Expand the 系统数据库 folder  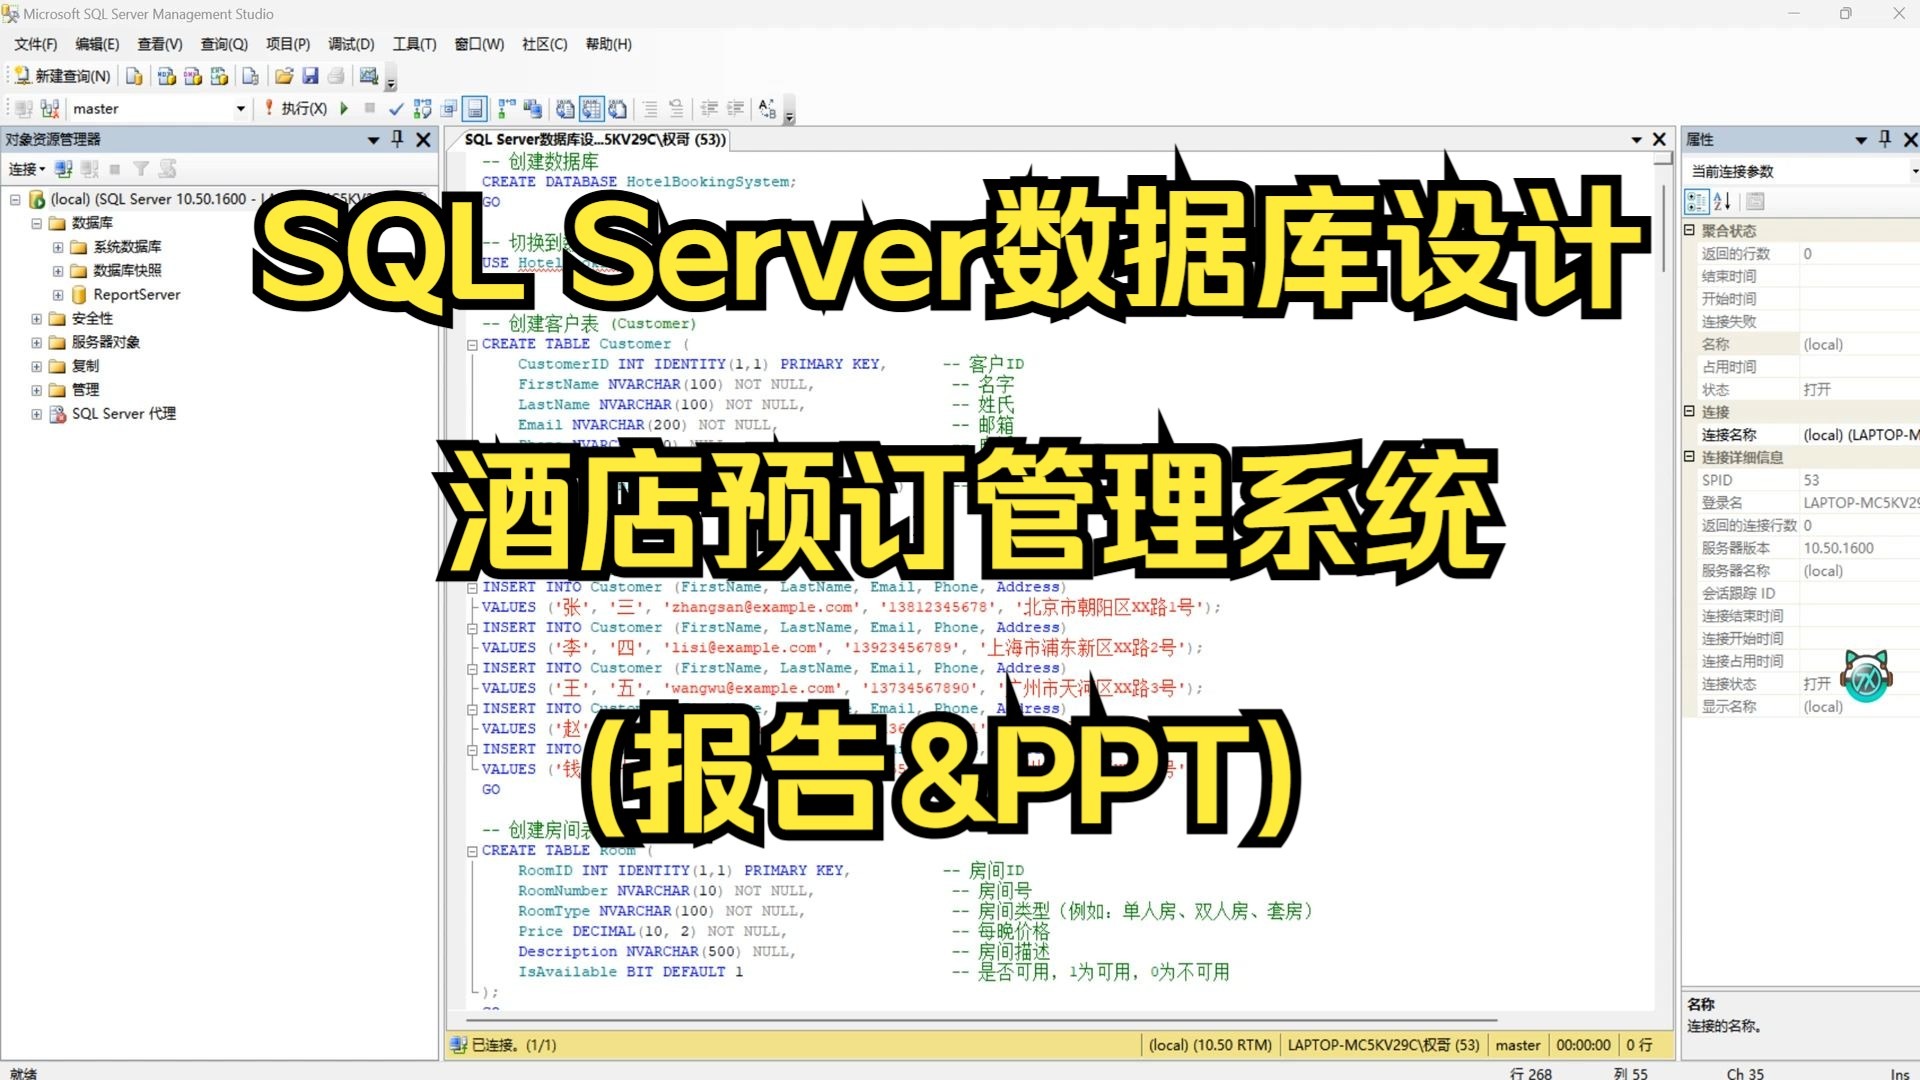pyautogui.click(x=58, y=247)
